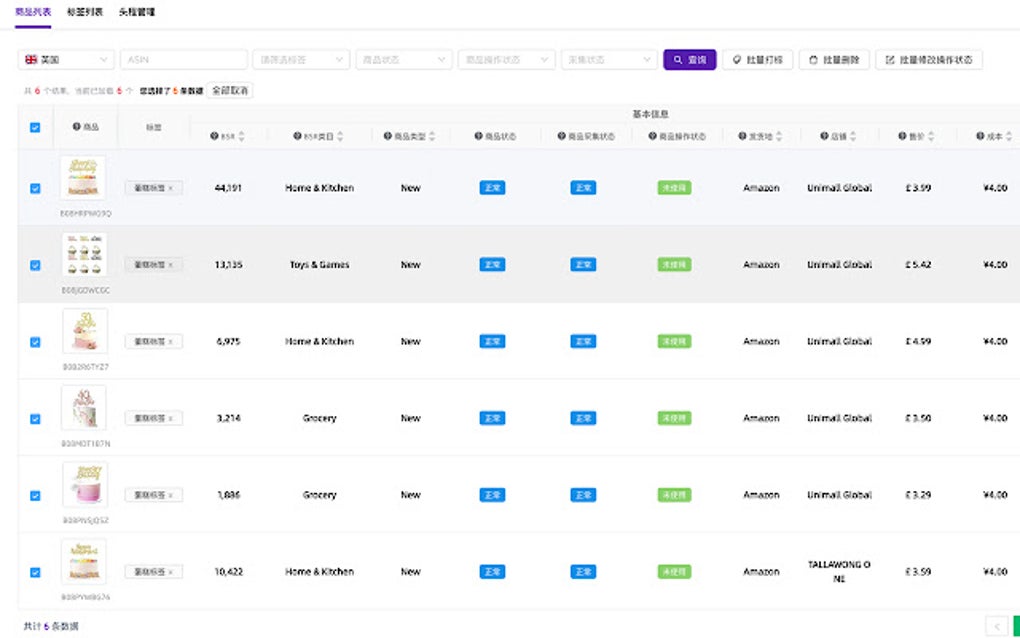Open the 商品状态 filter dropdown

point(404,60)
